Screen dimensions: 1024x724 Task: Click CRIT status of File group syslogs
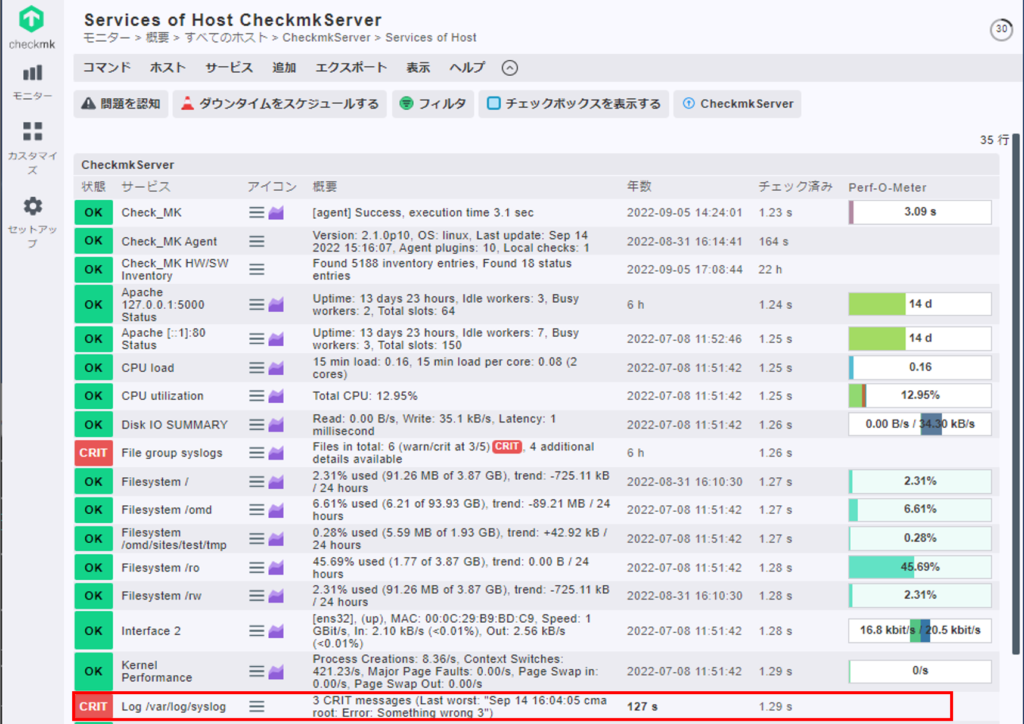click(x=93, y=453)
